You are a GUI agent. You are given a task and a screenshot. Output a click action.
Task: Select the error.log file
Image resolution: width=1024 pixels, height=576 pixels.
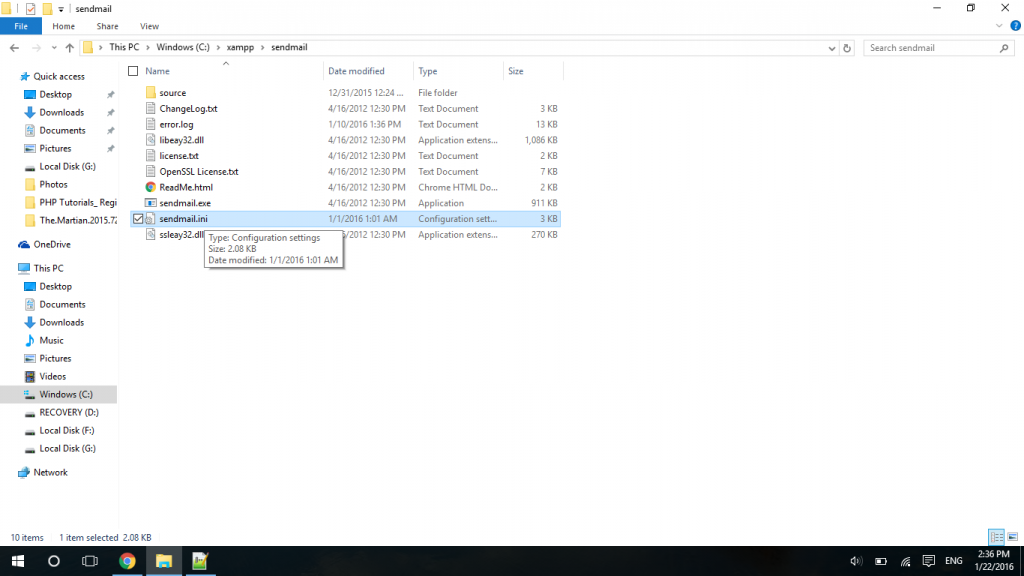176,124
